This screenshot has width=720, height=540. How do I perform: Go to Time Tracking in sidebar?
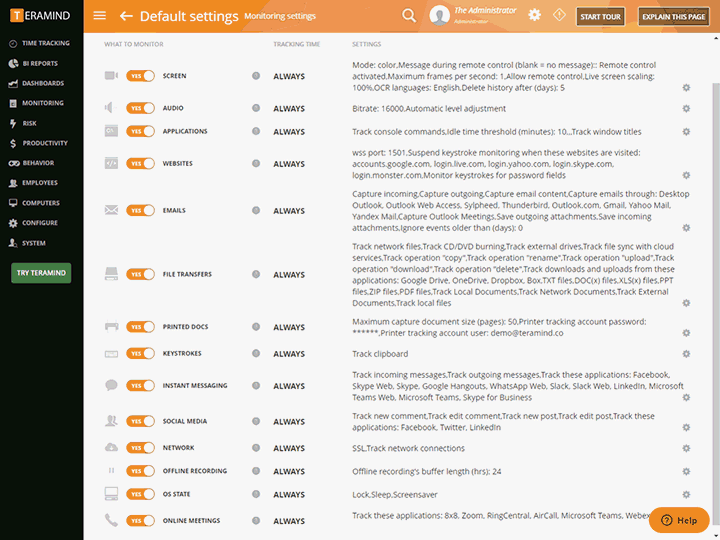point(45,43)
